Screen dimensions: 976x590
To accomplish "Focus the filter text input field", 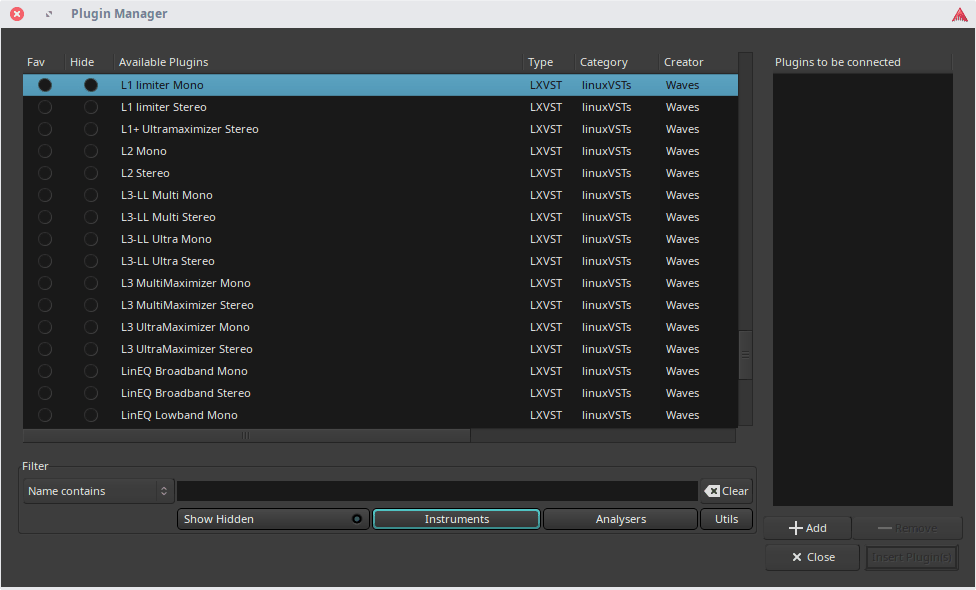I will tap(437, 491).
